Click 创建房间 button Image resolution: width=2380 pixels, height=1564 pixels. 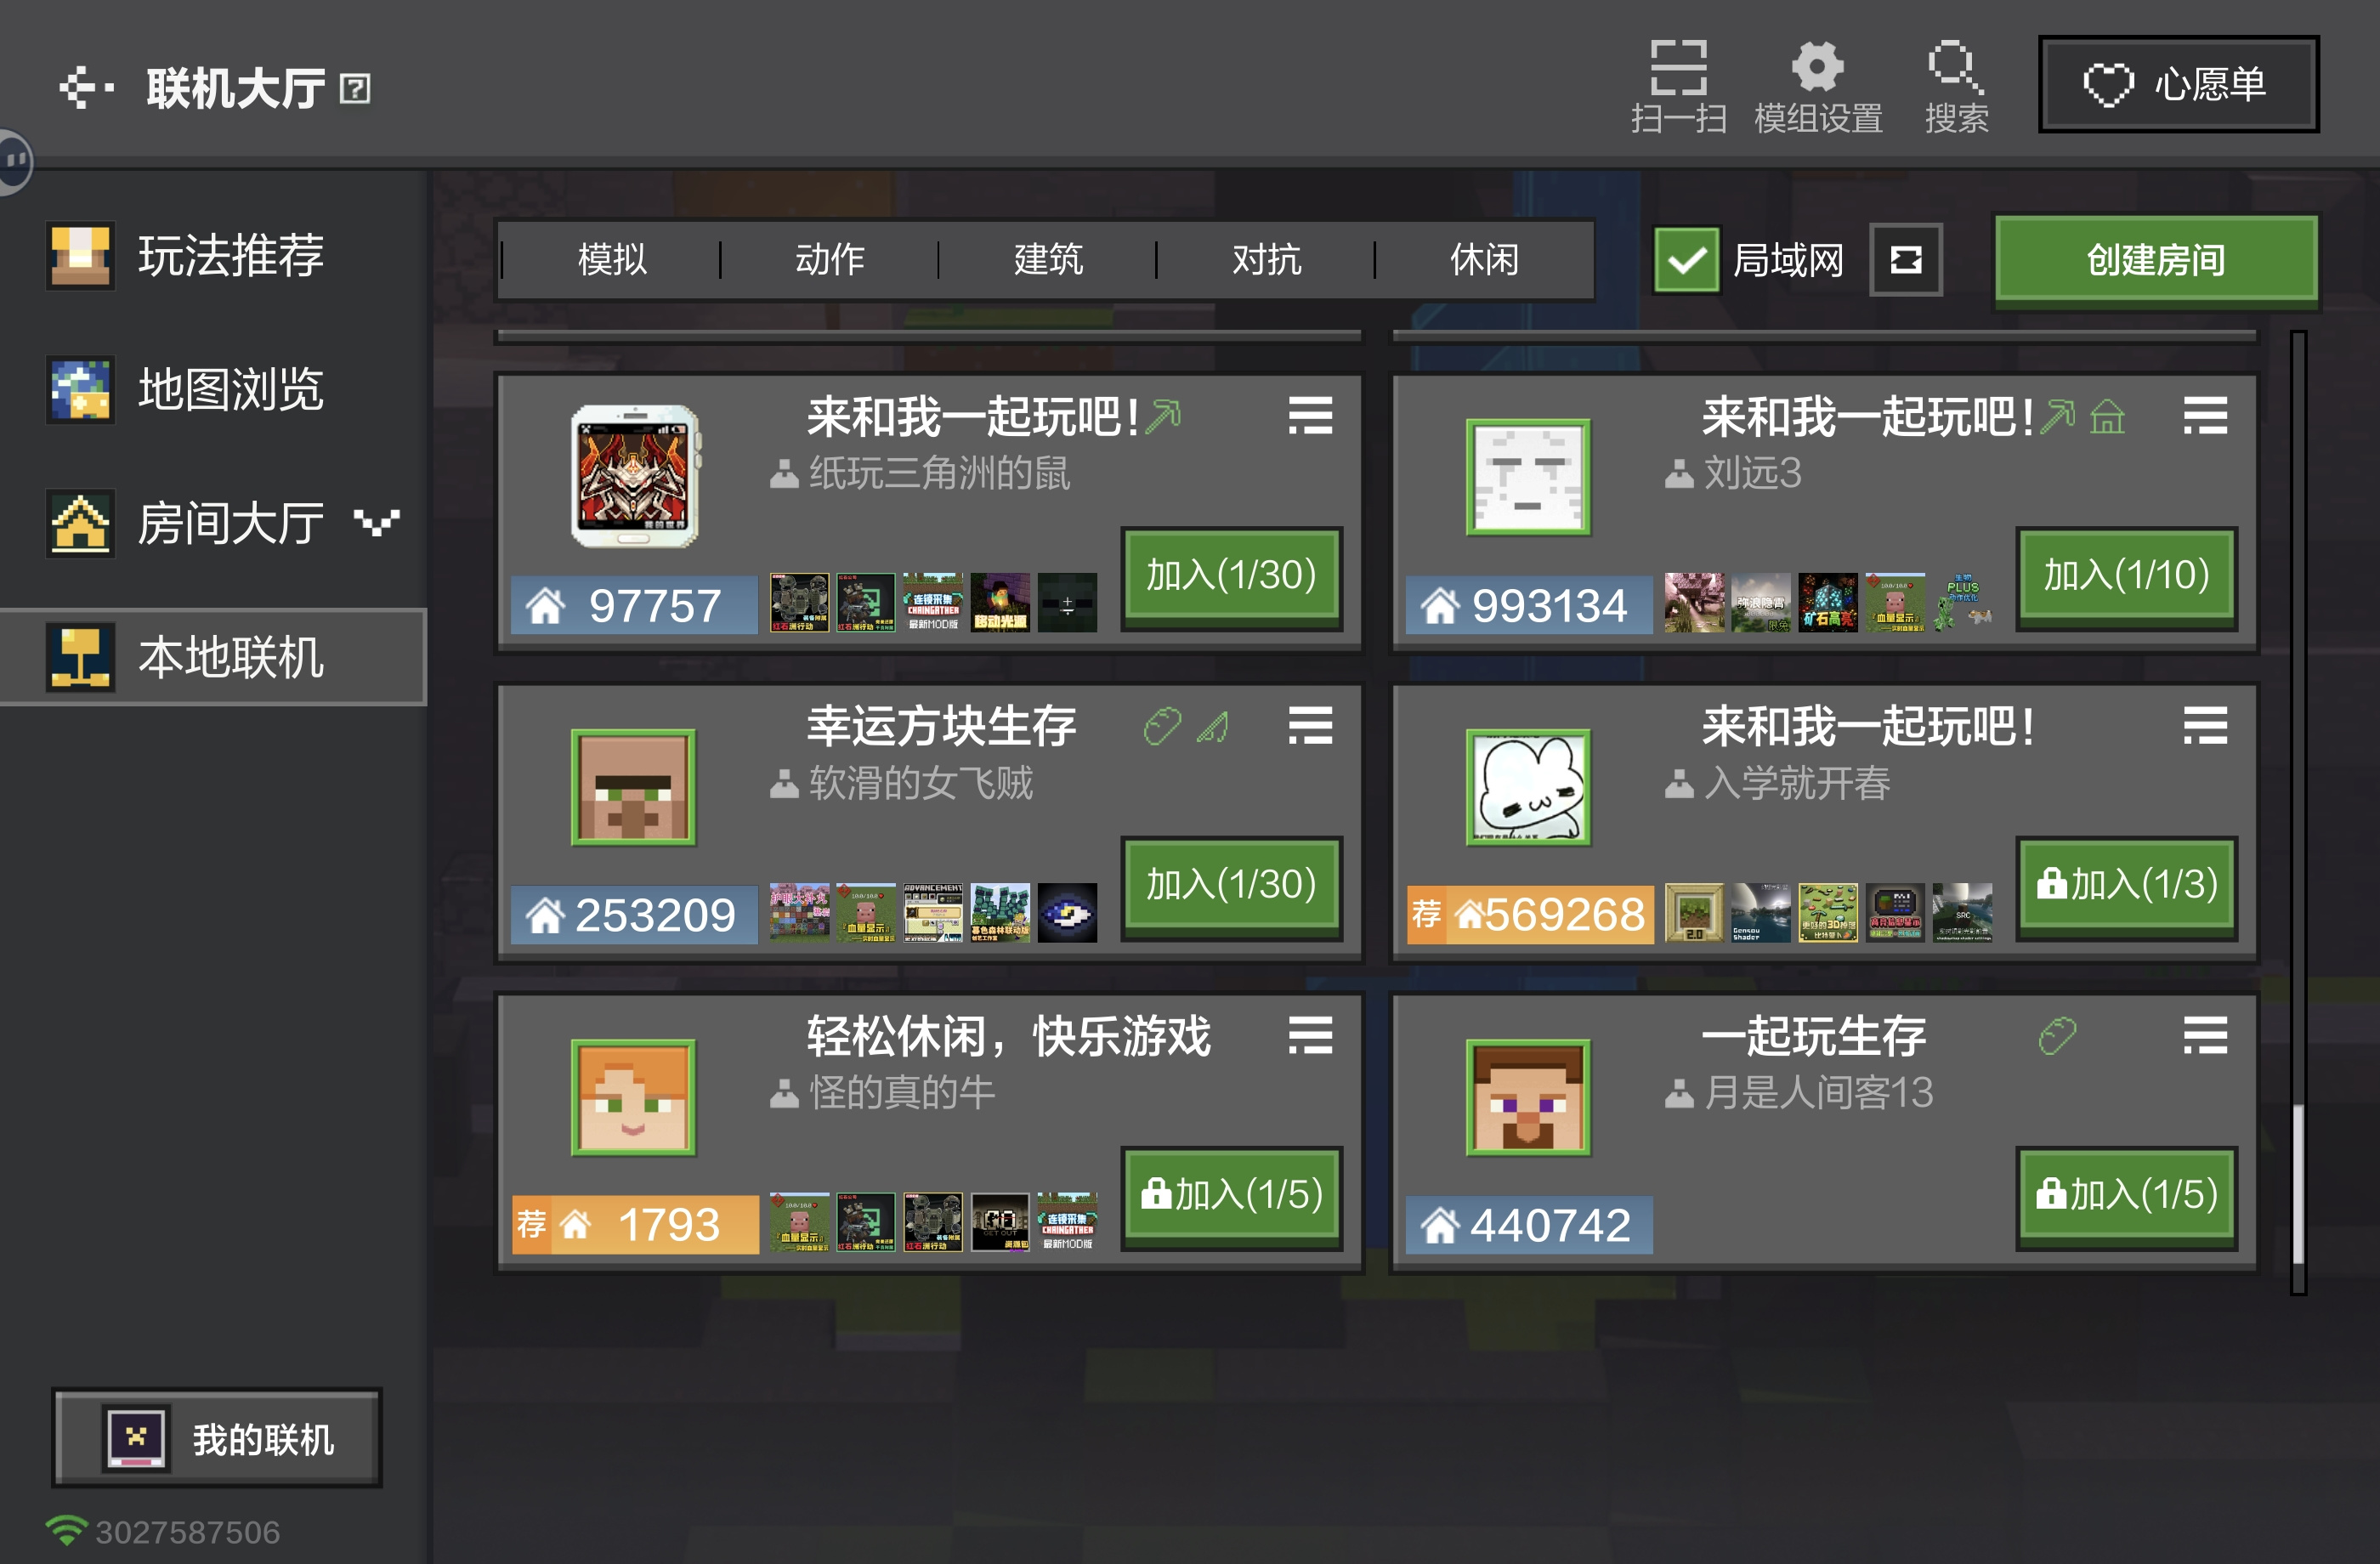coord(2156,260)
